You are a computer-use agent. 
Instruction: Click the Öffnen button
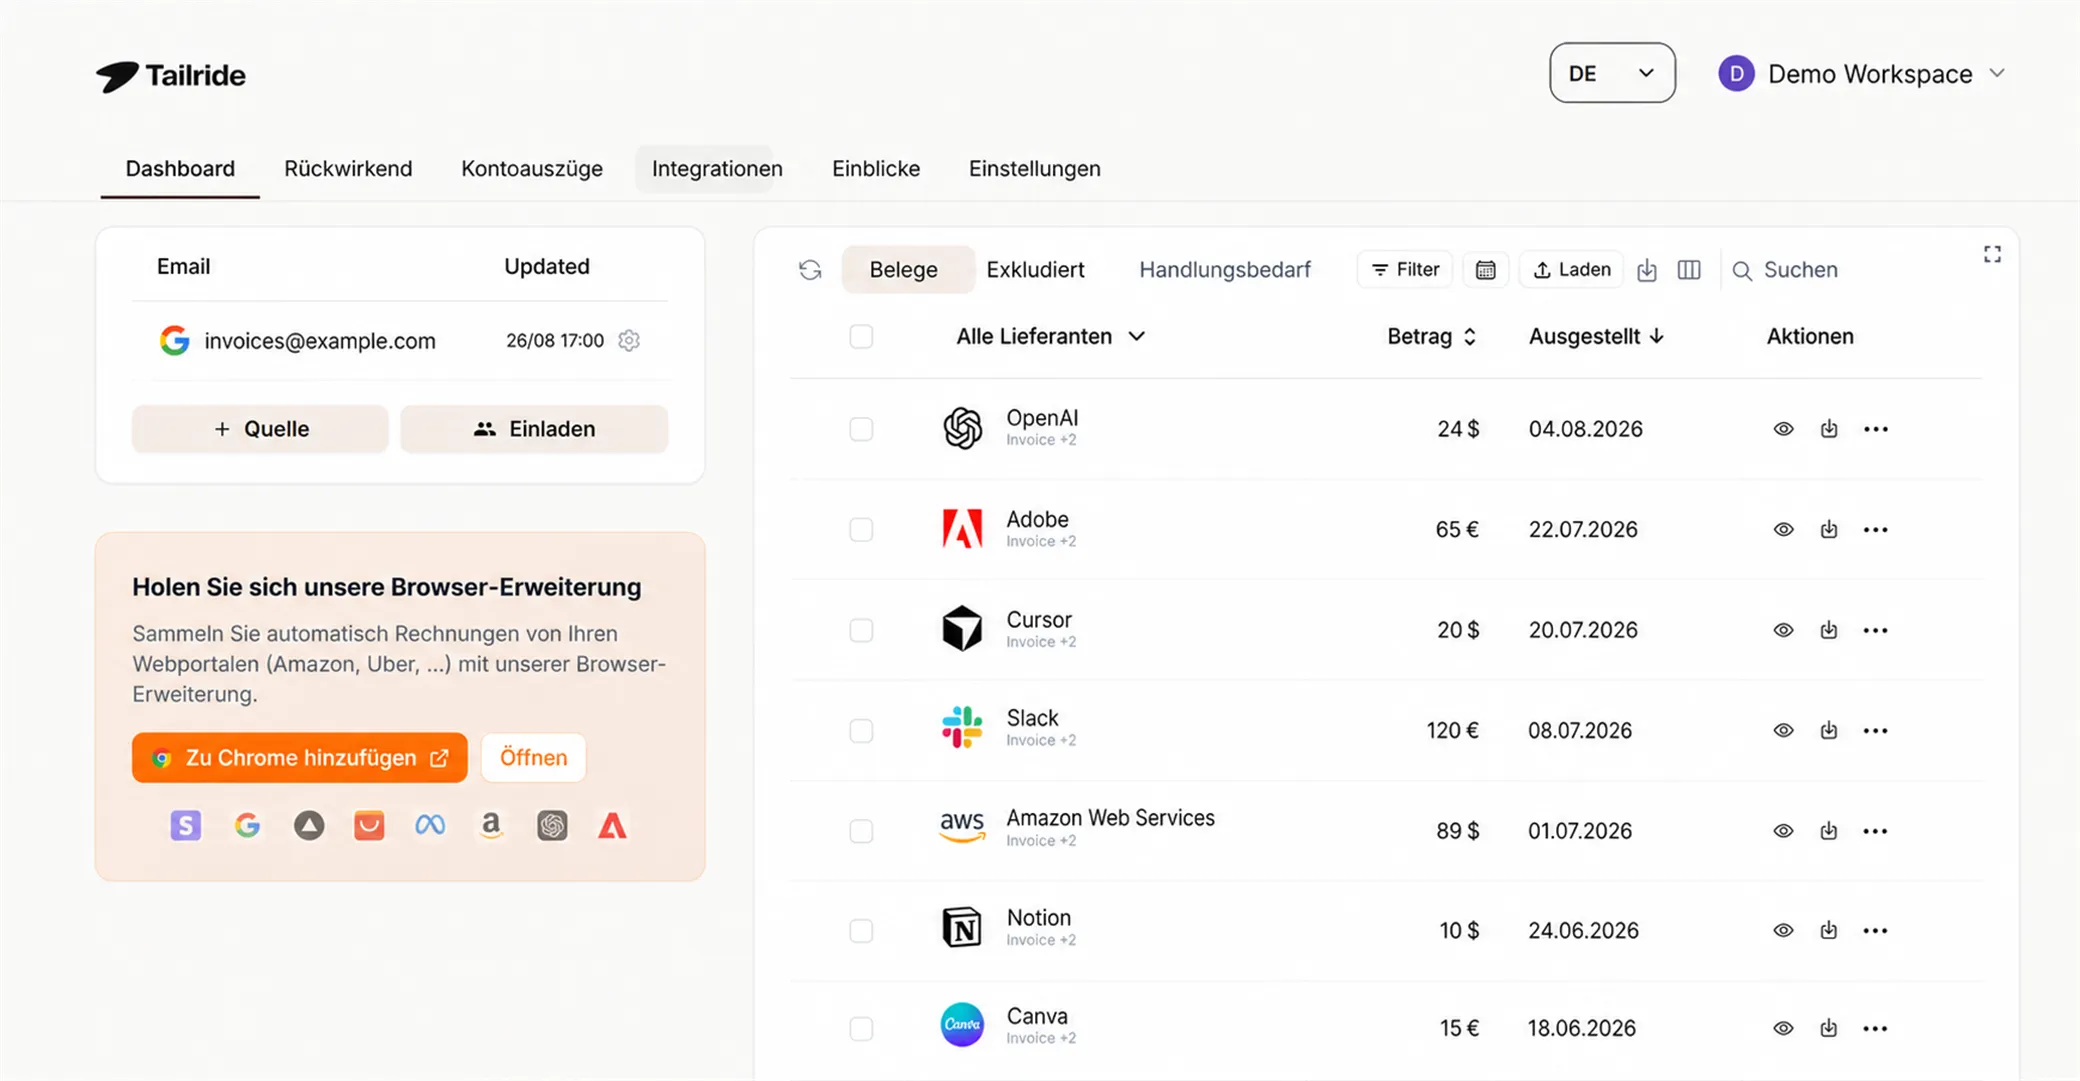tap(533, 758)
